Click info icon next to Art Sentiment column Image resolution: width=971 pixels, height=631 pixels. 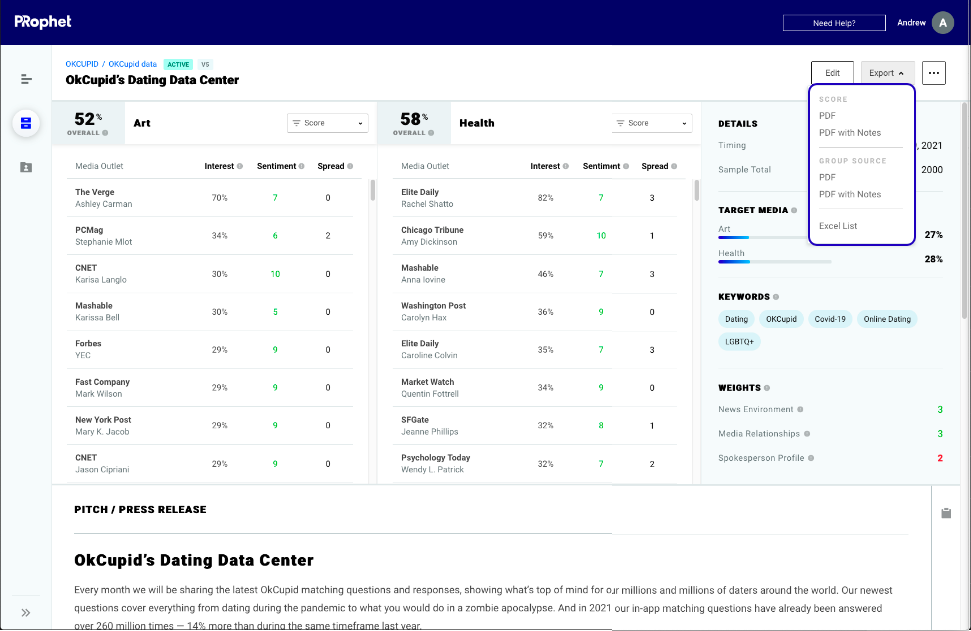pos(302,166)
